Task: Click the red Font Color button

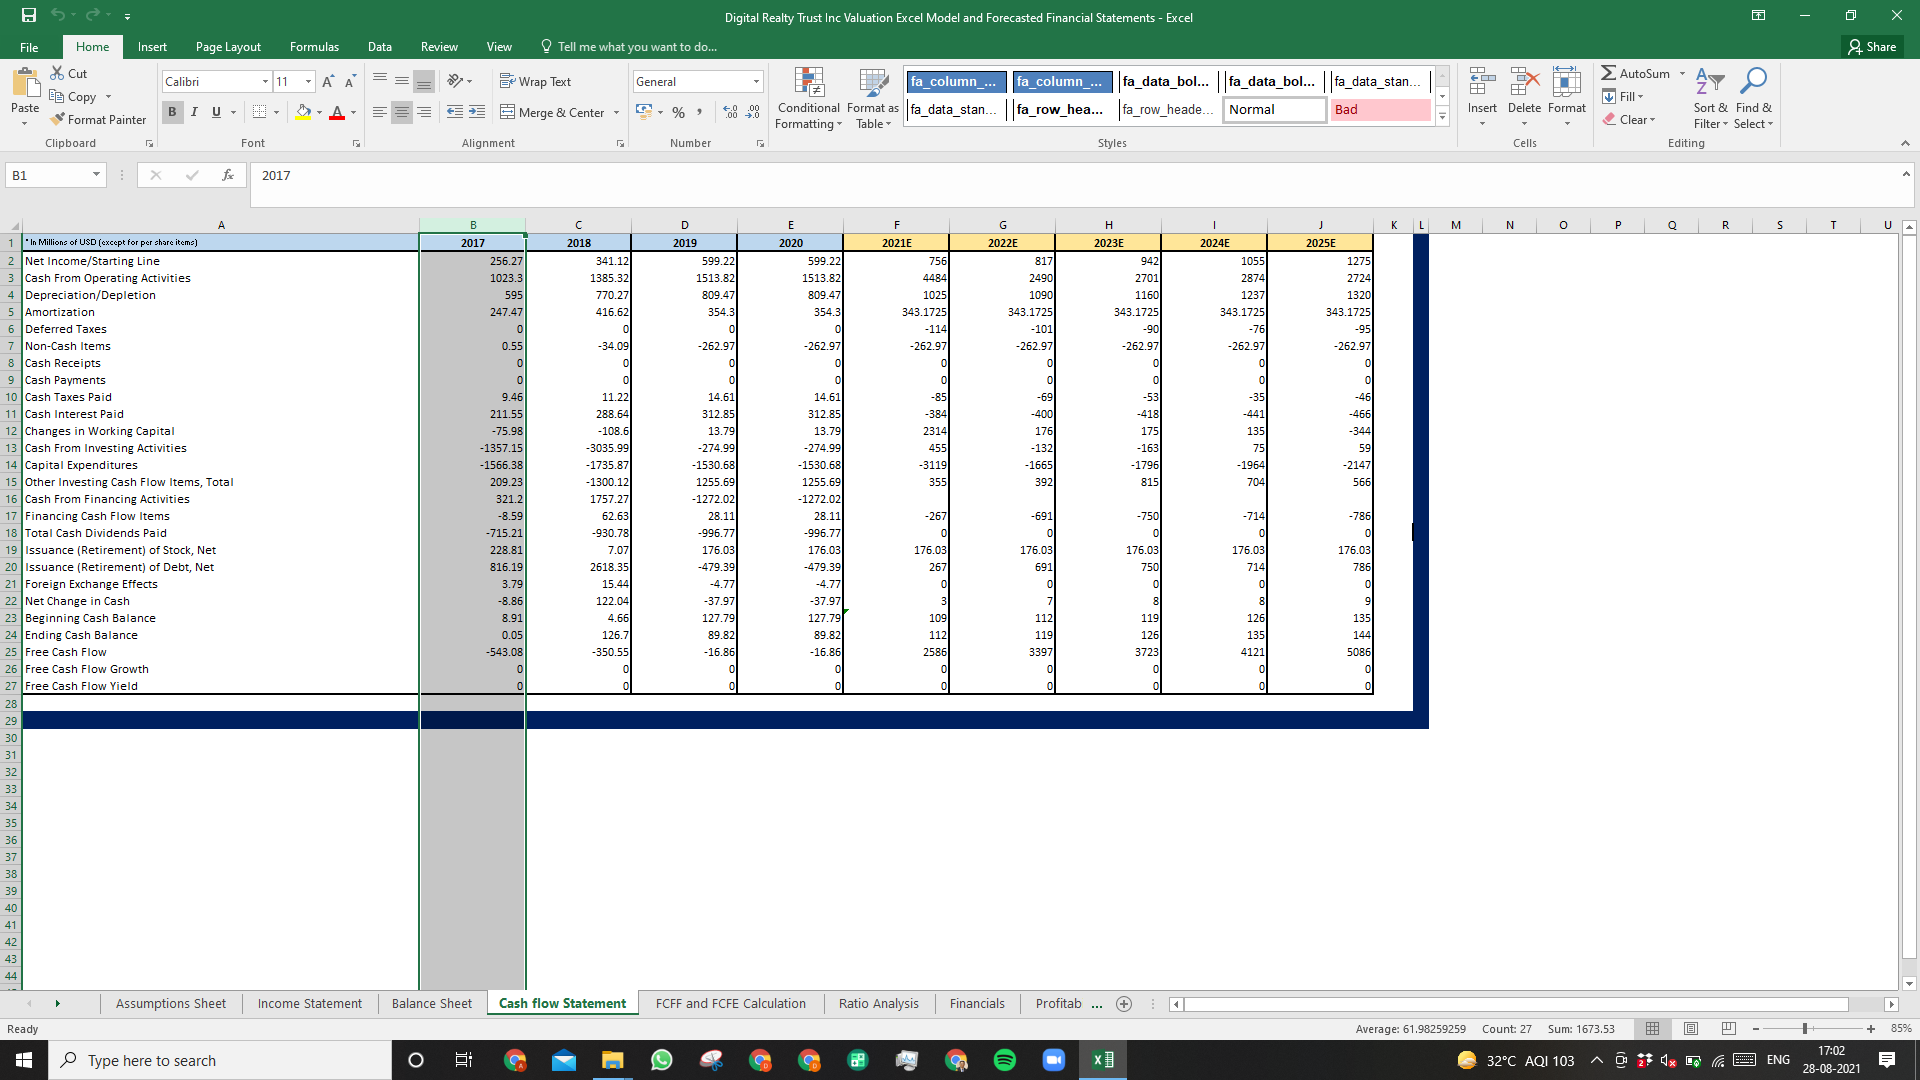Action: pyautogui.click(x=337, y=112)
